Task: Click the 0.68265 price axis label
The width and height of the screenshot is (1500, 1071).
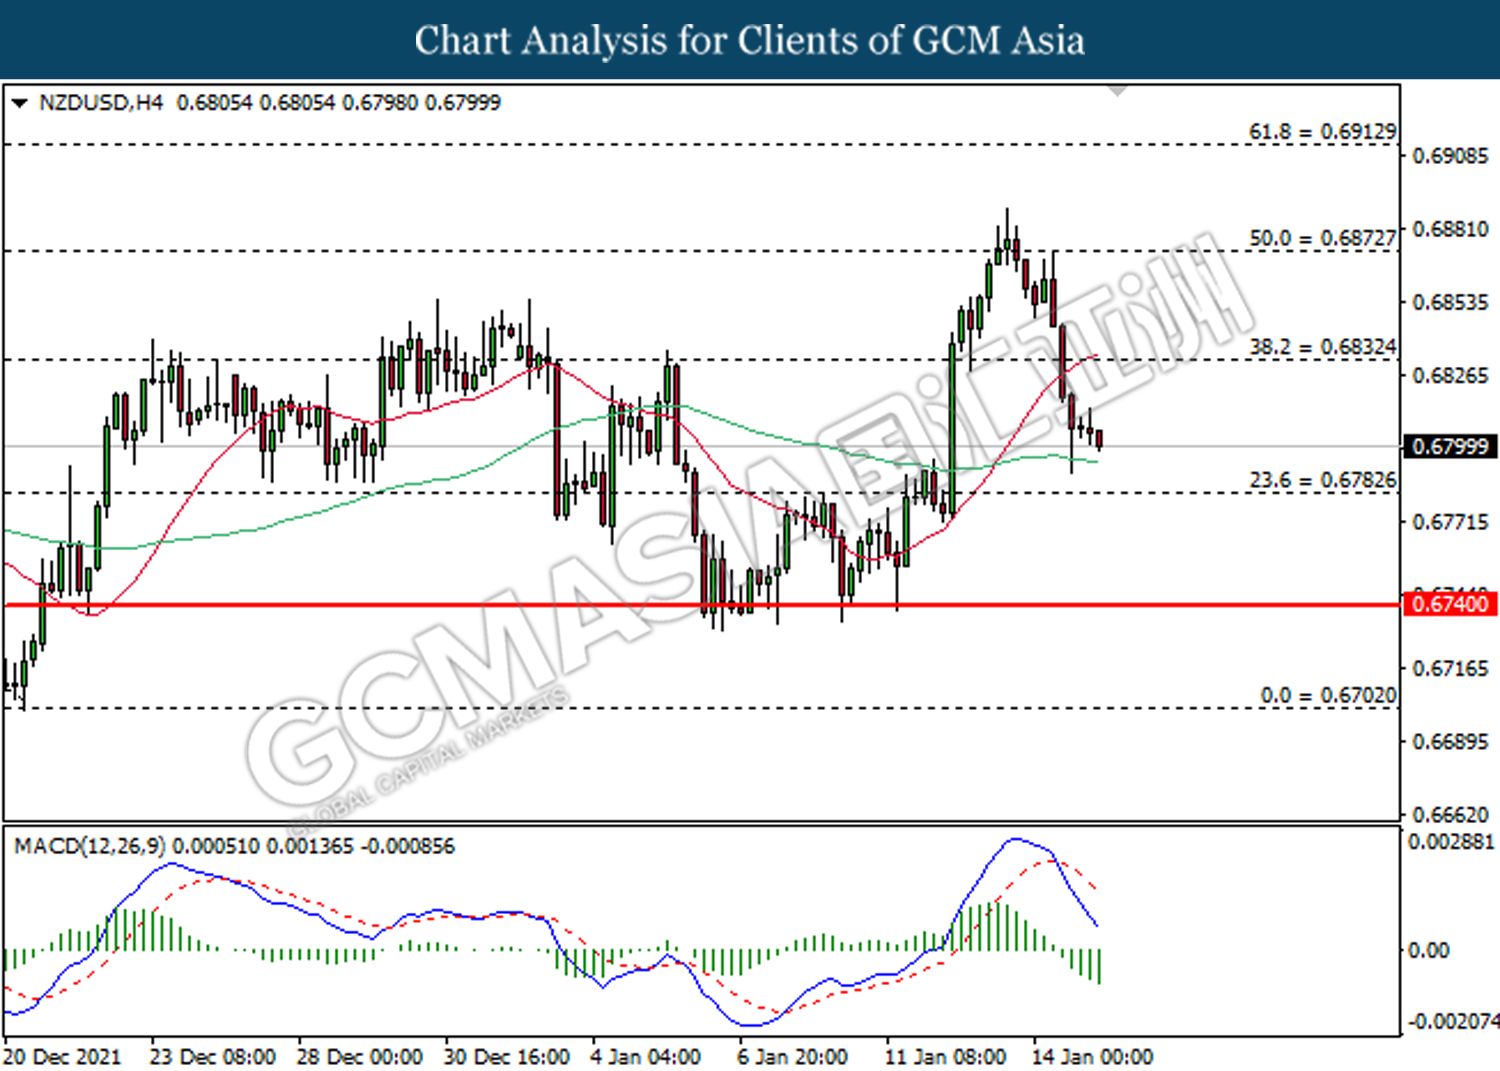Action: 1450,375
